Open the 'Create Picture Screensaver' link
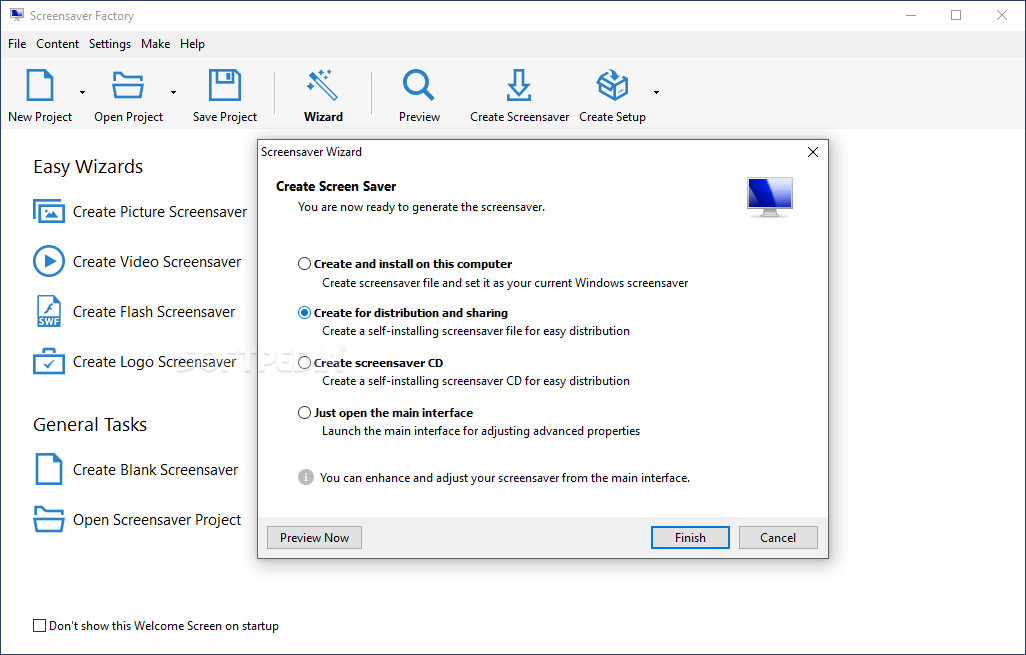This screenshot has height=655, width=1026. [x=160, y=211]
